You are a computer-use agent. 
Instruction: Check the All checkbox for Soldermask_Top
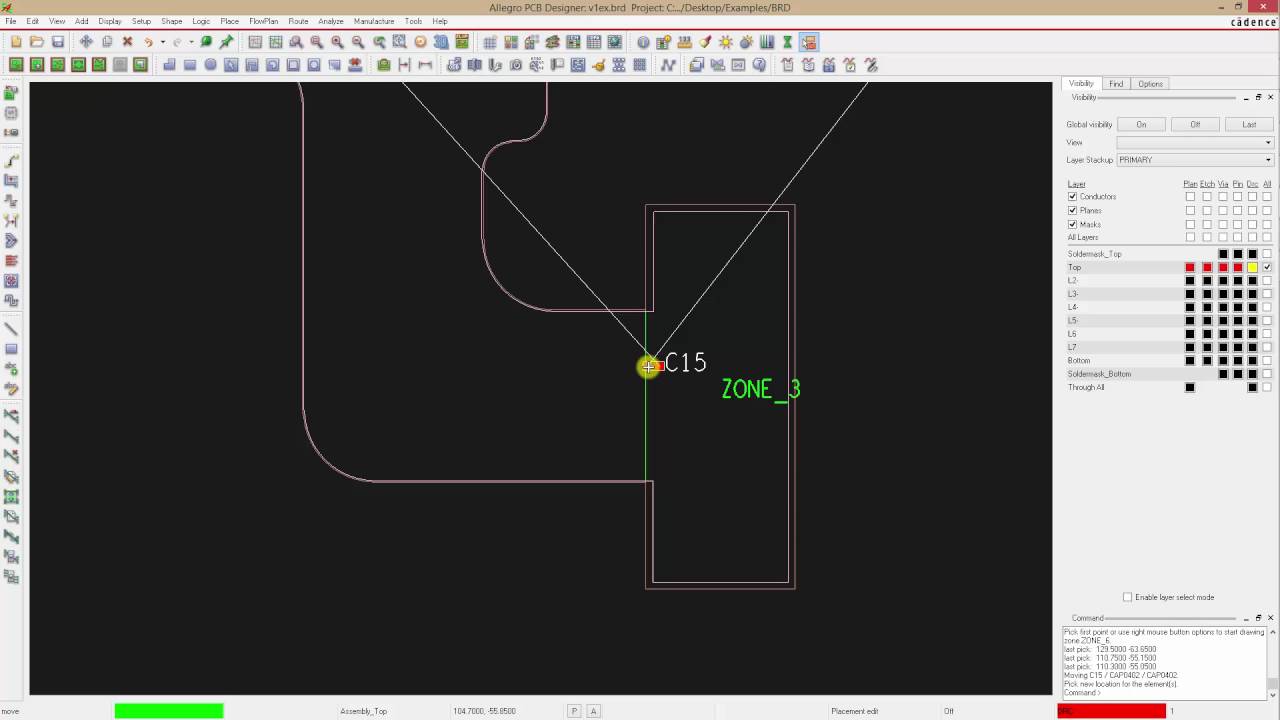1267,254
